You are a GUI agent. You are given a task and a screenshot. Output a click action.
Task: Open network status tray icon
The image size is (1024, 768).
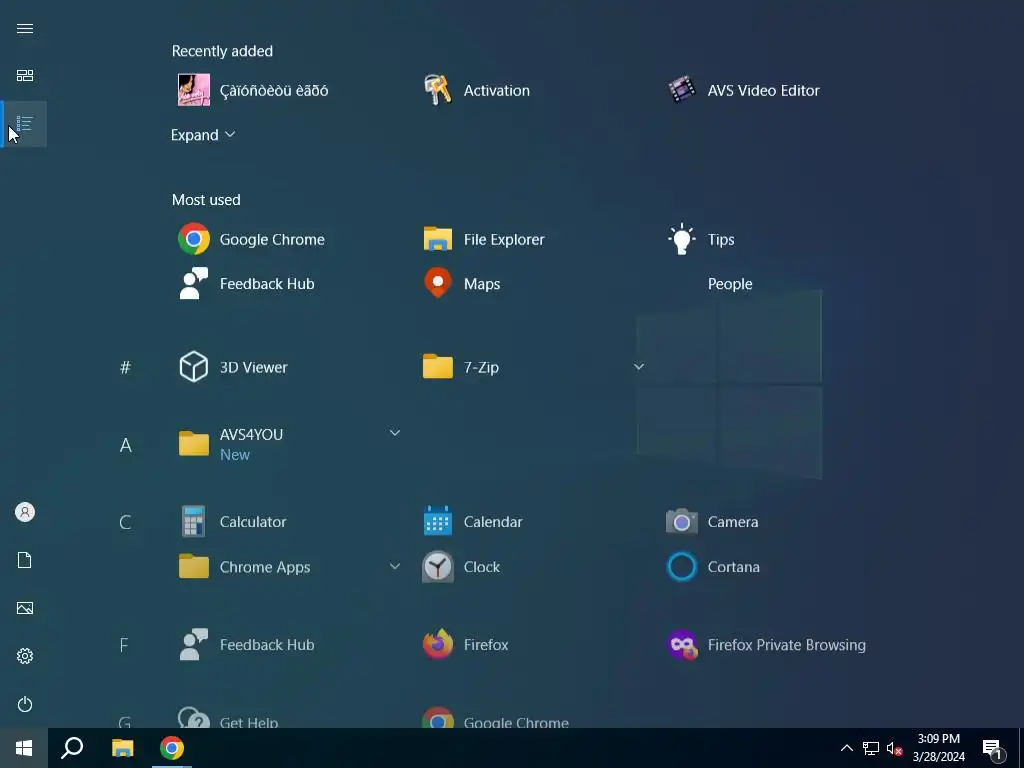[871, 748]
